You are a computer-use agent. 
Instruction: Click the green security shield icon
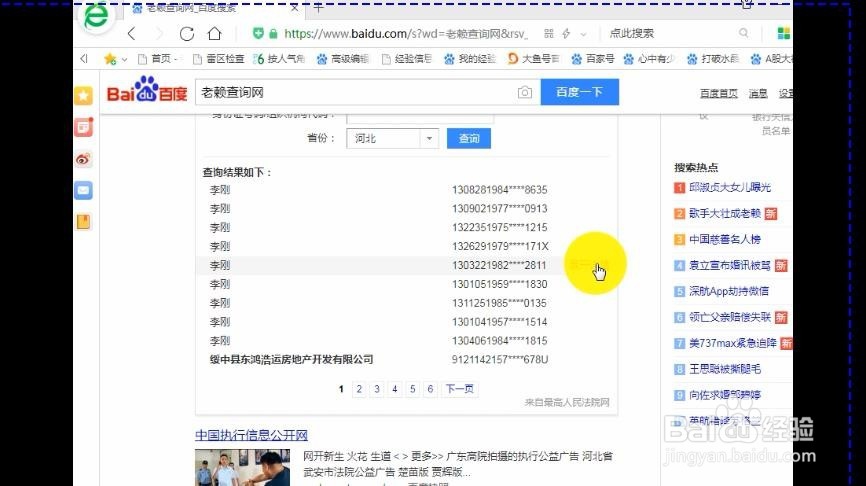click(258, 33)
